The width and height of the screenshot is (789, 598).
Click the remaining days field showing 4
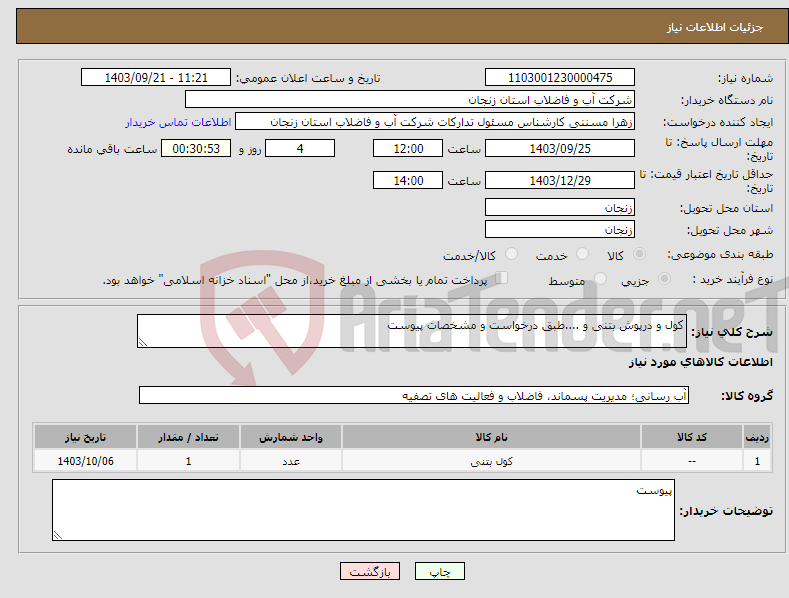click(x=300, y=148)
